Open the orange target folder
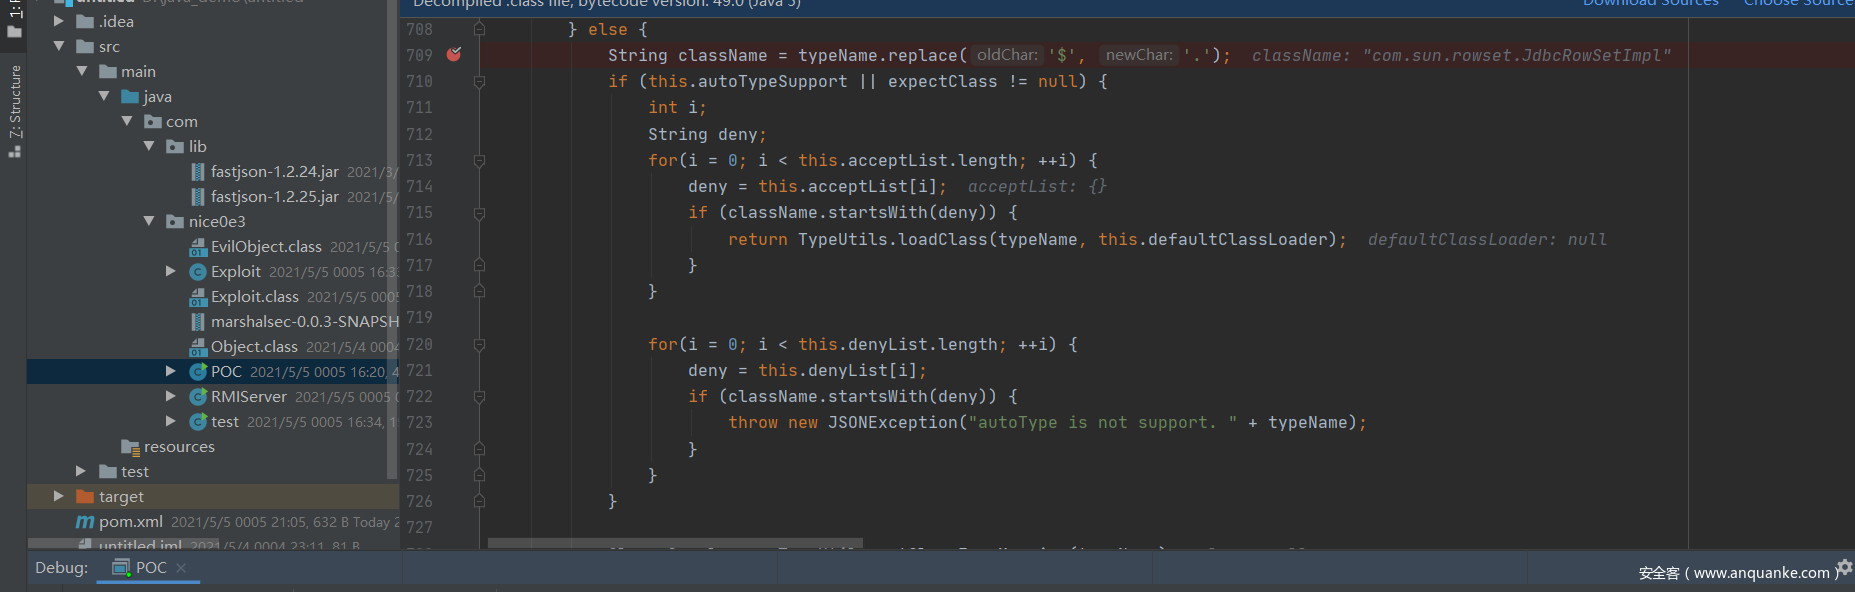Viewport: 1855px width, 592px height. 120,497
